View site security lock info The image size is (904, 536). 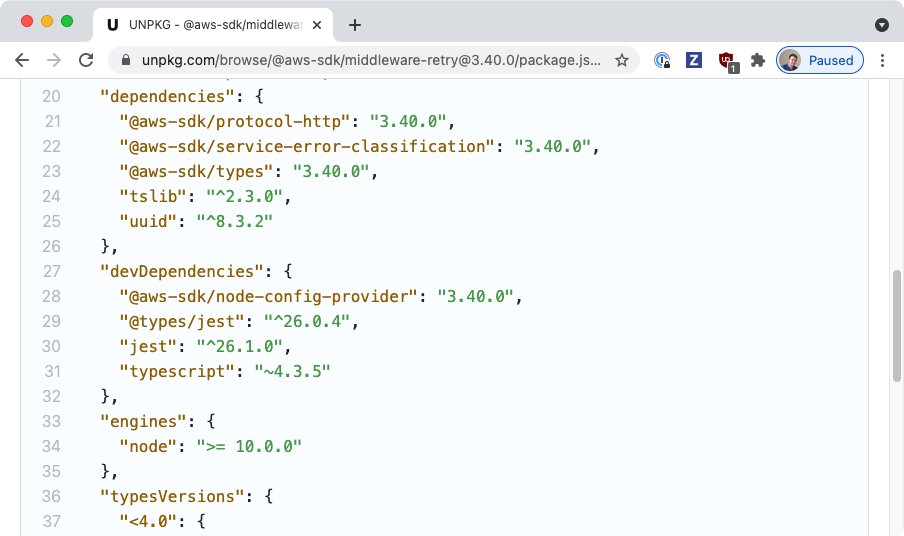(x=126, y=60)
